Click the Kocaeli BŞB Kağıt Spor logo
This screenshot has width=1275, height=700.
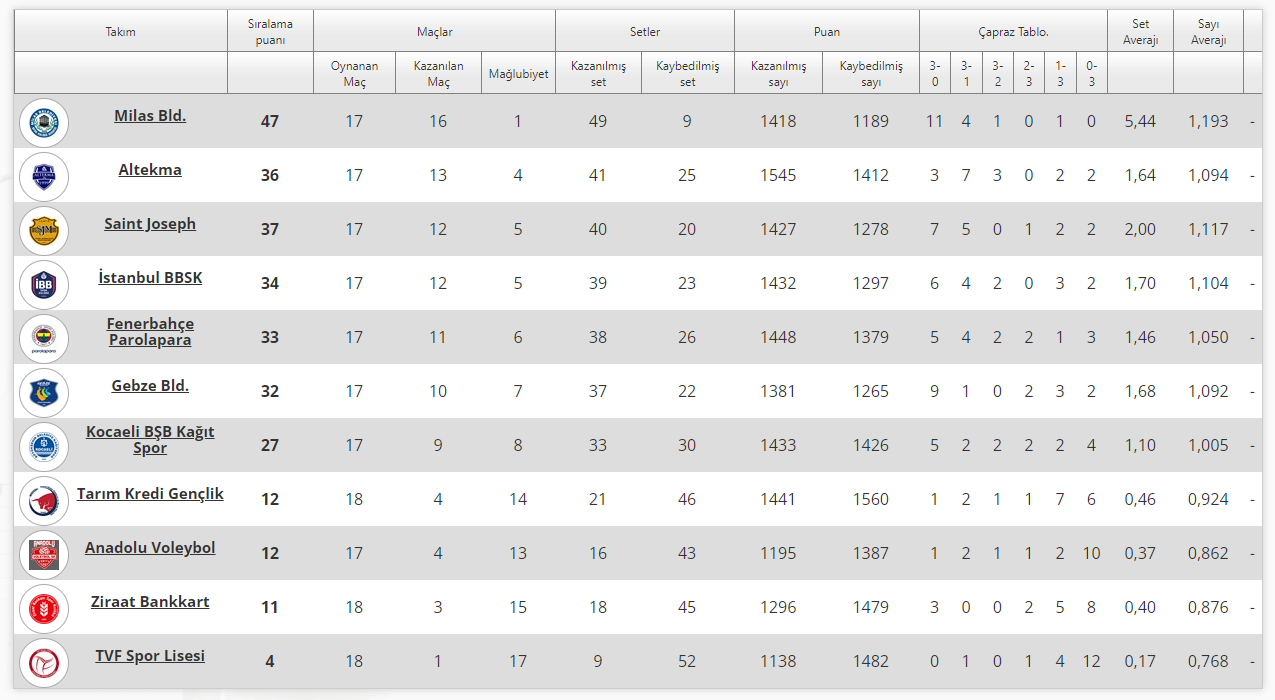(x=44, y=447)
